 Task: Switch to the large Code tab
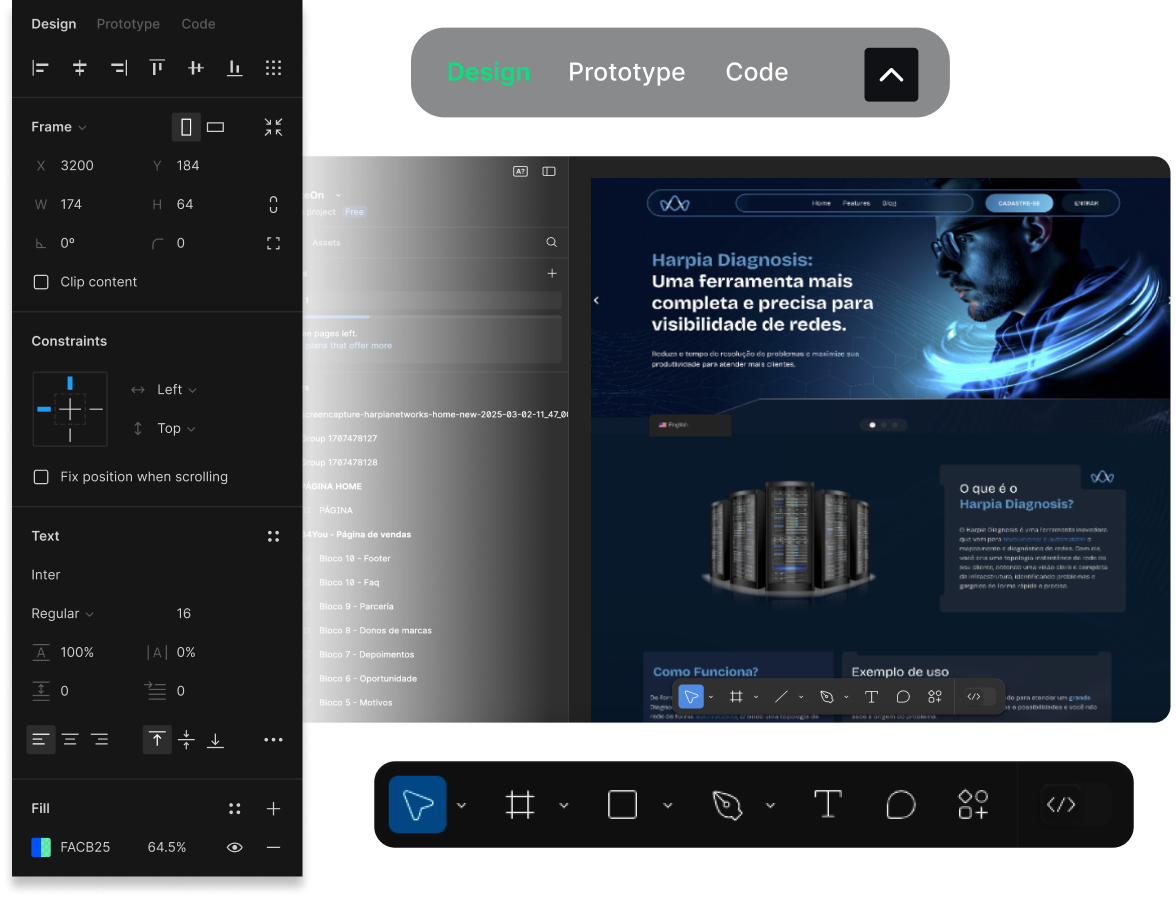point(756,72)
